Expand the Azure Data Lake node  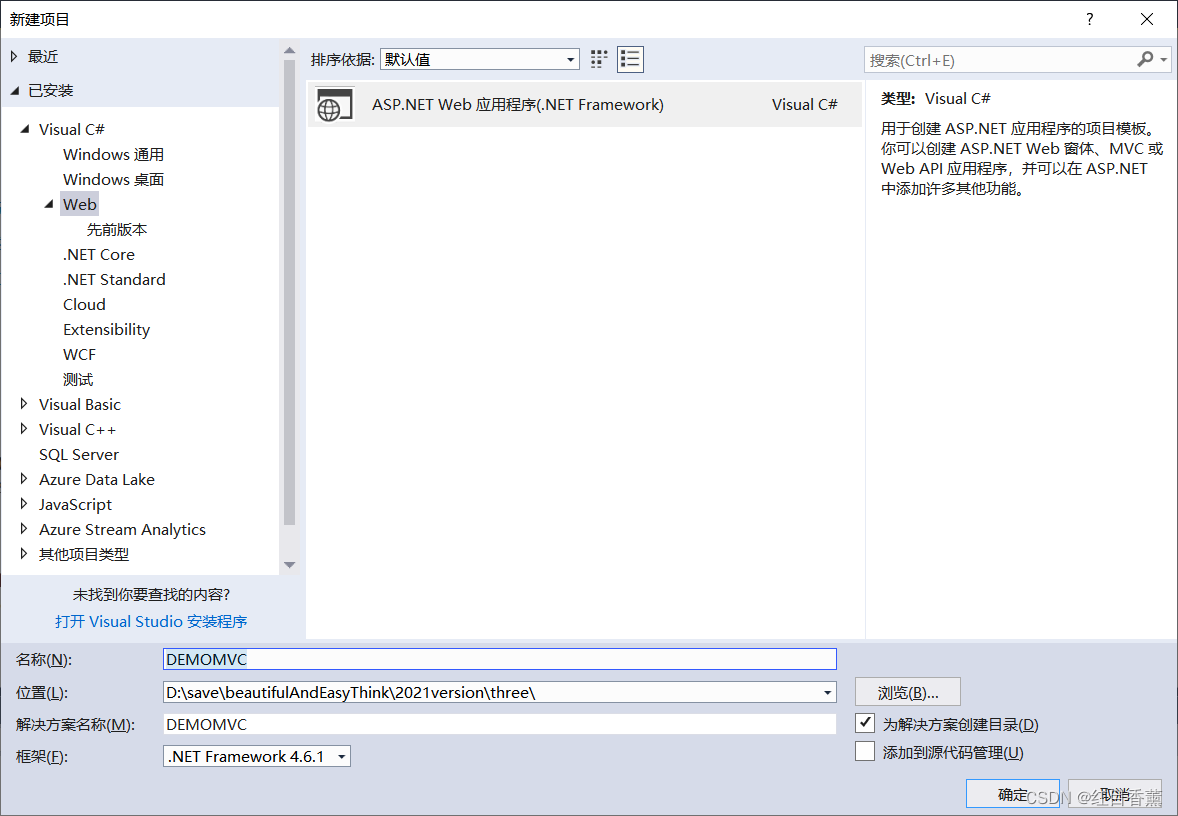click(24, 479)
